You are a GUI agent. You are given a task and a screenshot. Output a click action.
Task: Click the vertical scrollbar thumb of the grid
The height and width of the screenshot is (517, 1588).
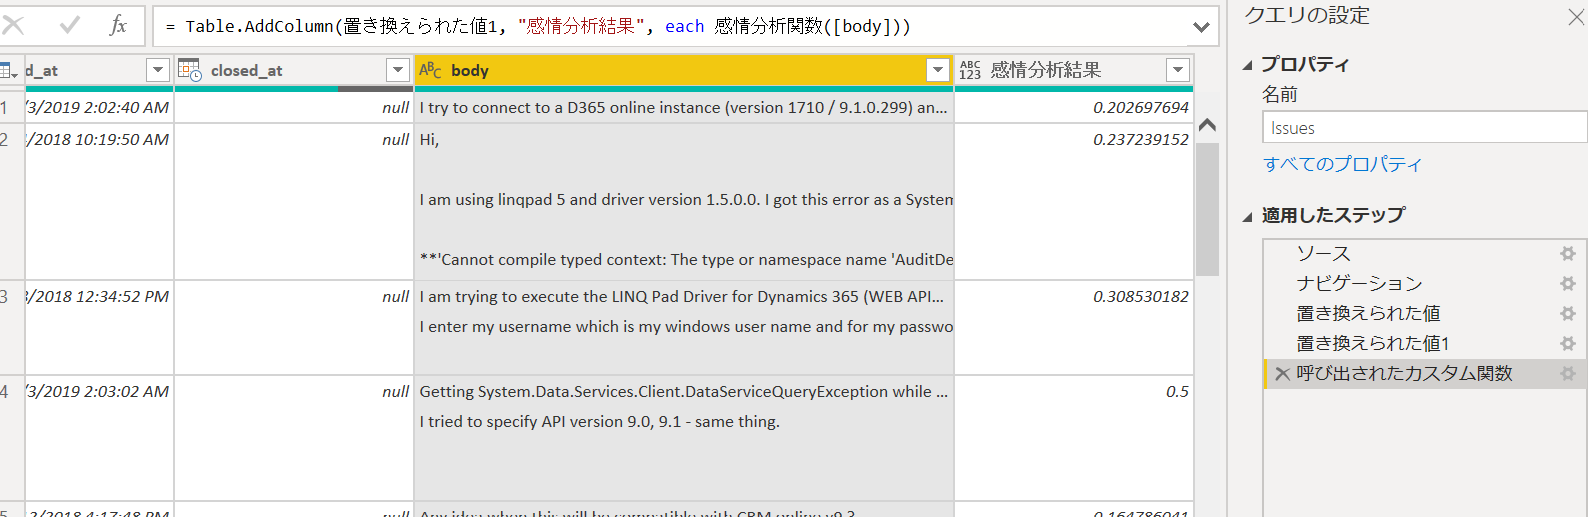pyautogui.click(x=1207, y=209)
